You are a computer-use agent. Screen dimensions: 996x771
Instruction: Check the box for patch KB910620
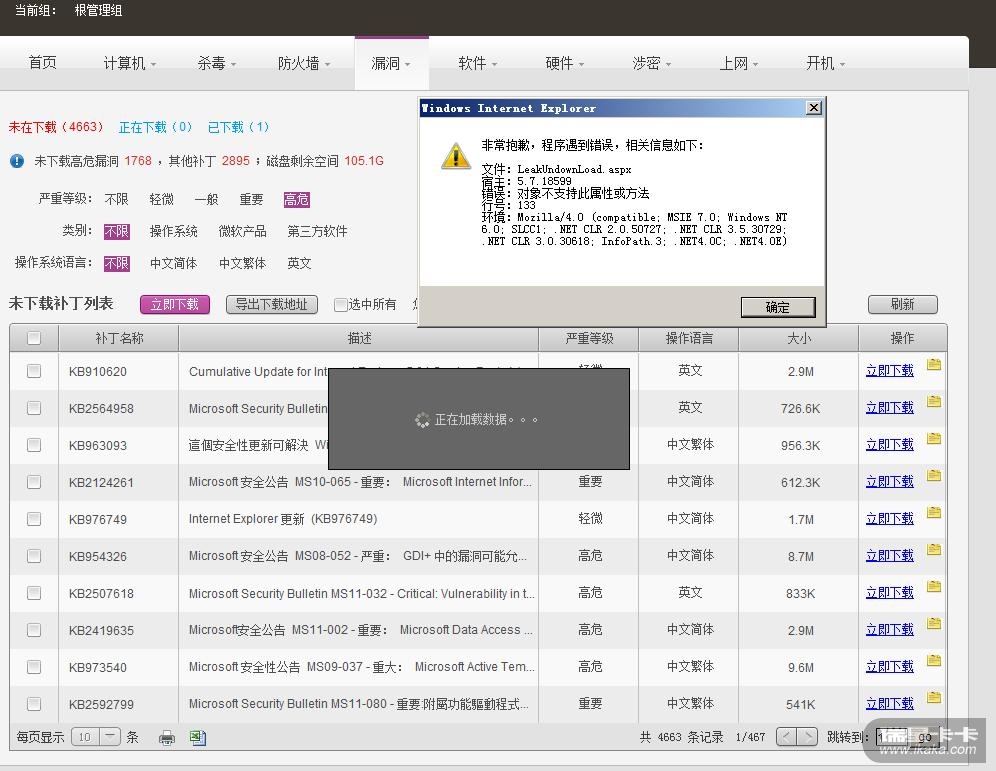click(34, 371)
